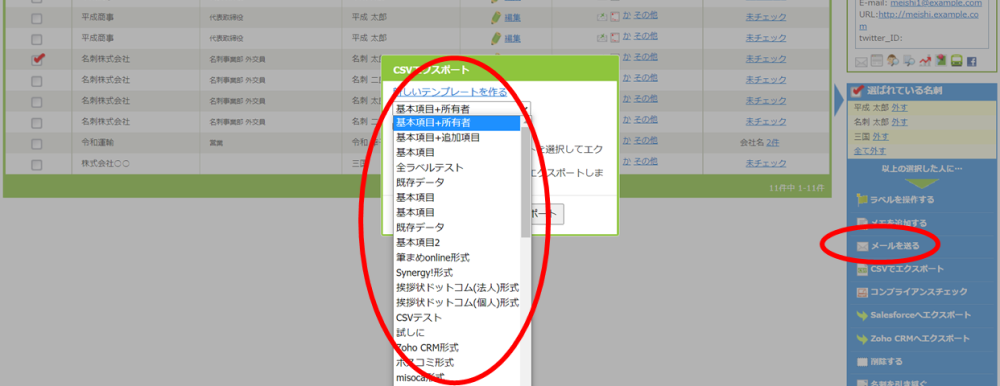Run コンプライアンスチェック action
1000x386 pixels.
(918, 292)
